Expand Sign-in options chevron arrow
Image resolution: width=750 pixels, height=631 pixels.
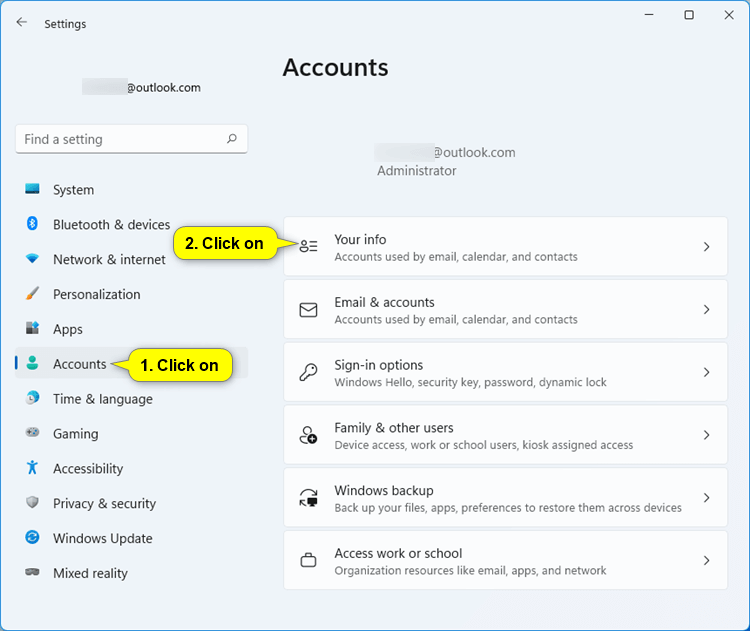tap(706, 372)
